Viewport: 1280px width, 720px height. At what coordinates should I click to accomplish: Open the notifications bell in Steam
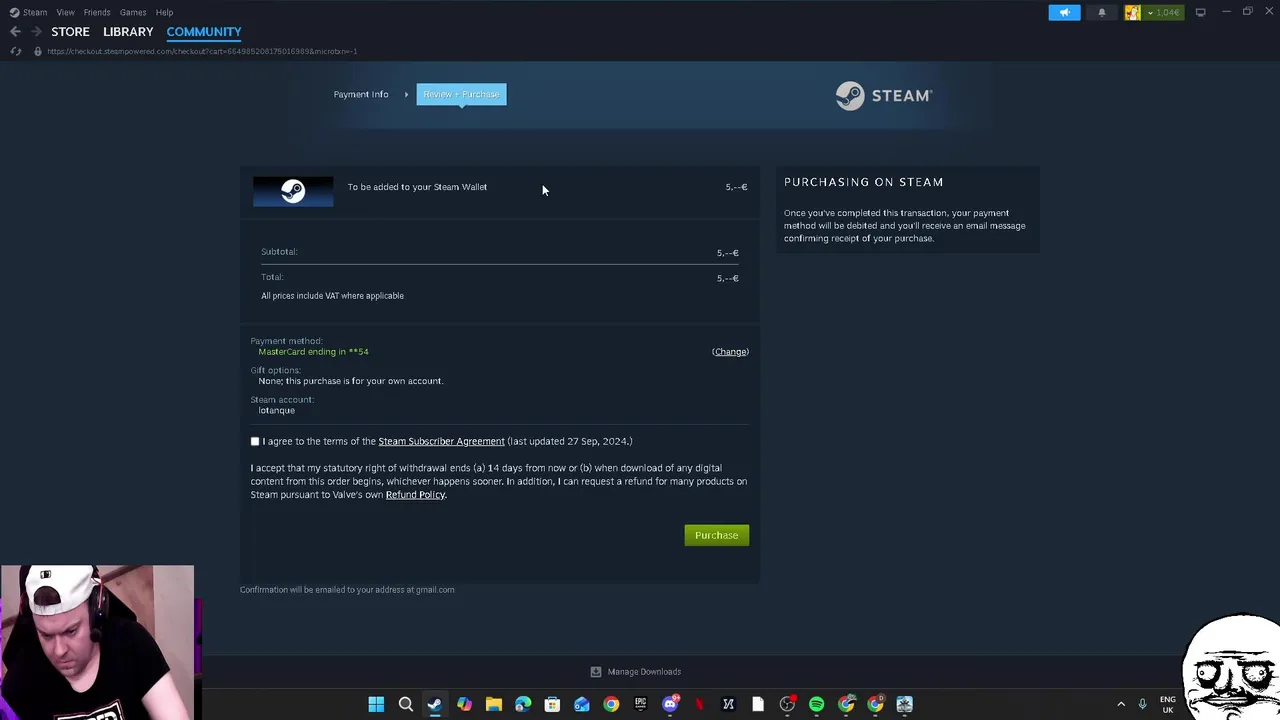1102,12
